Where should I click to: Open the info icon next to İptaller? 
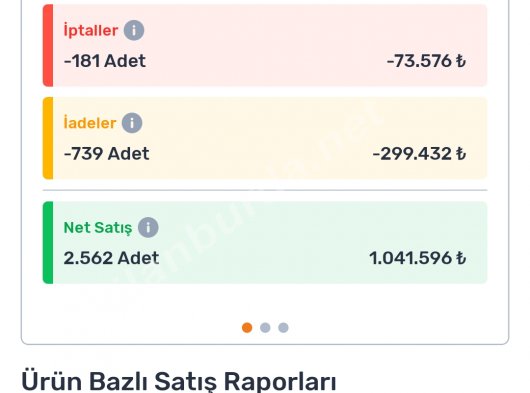coord(134,30)
